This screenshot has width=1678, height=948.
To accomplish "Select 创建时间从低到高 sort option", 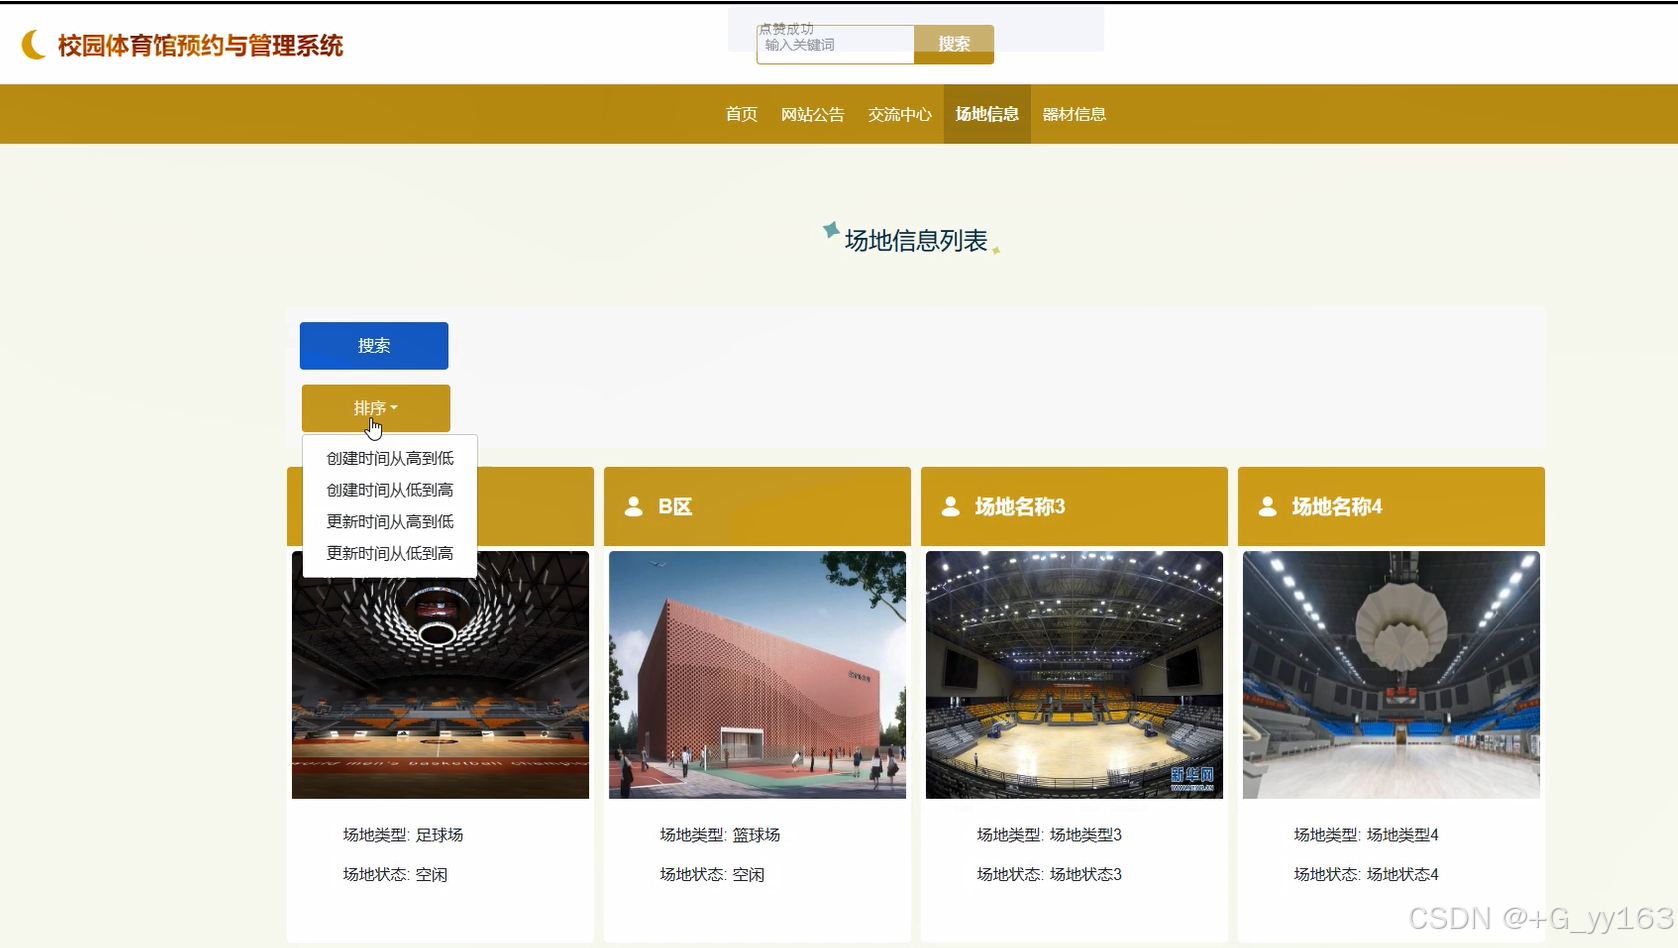I will (x=390, y=490).
